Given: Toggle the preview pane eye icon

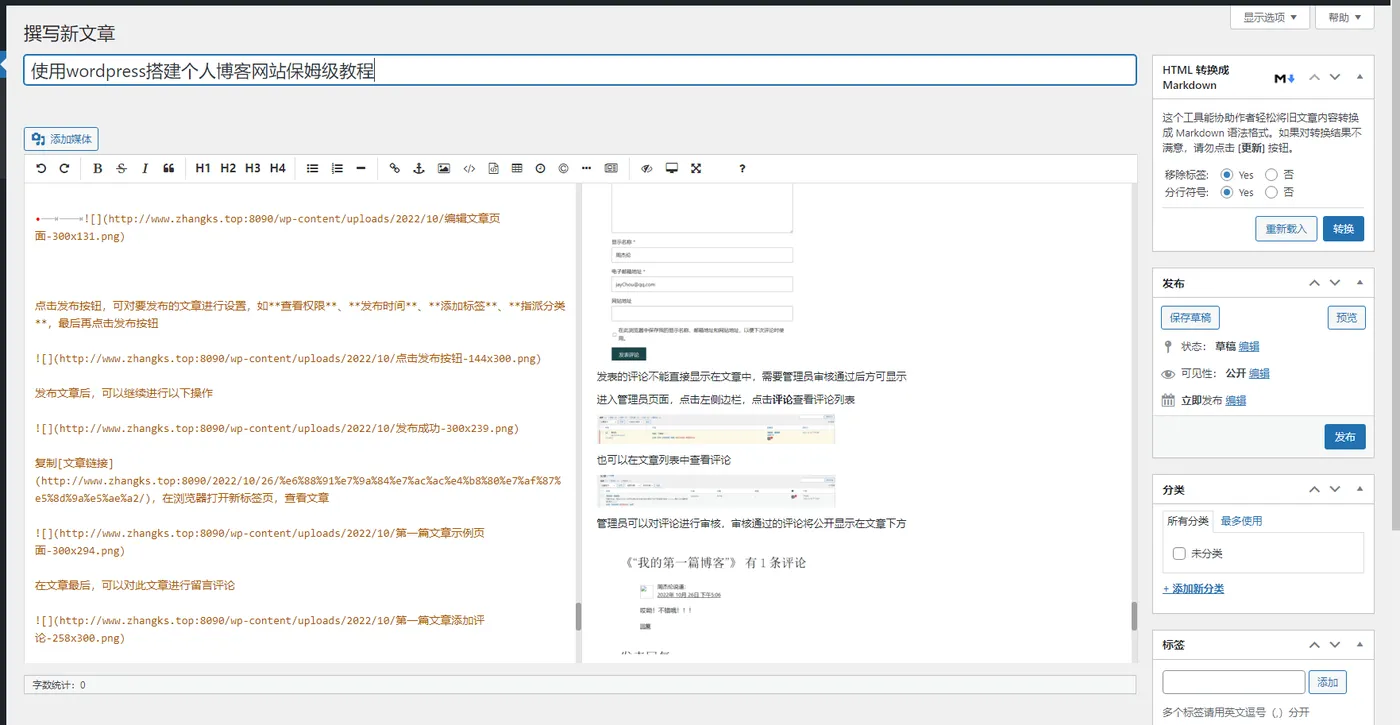Looking at the screenshot, I should click(647, 168).
